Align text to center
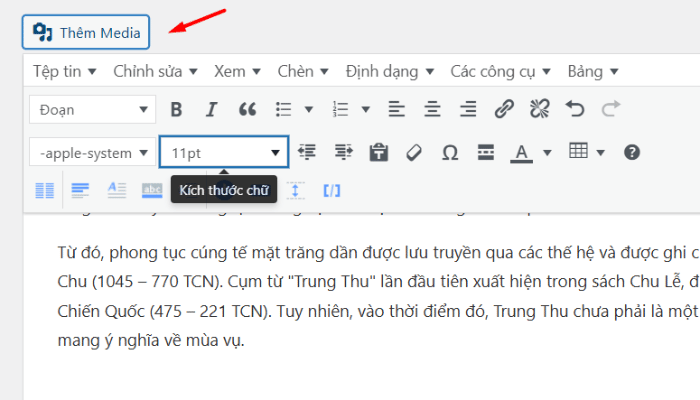 click(432, 109)
